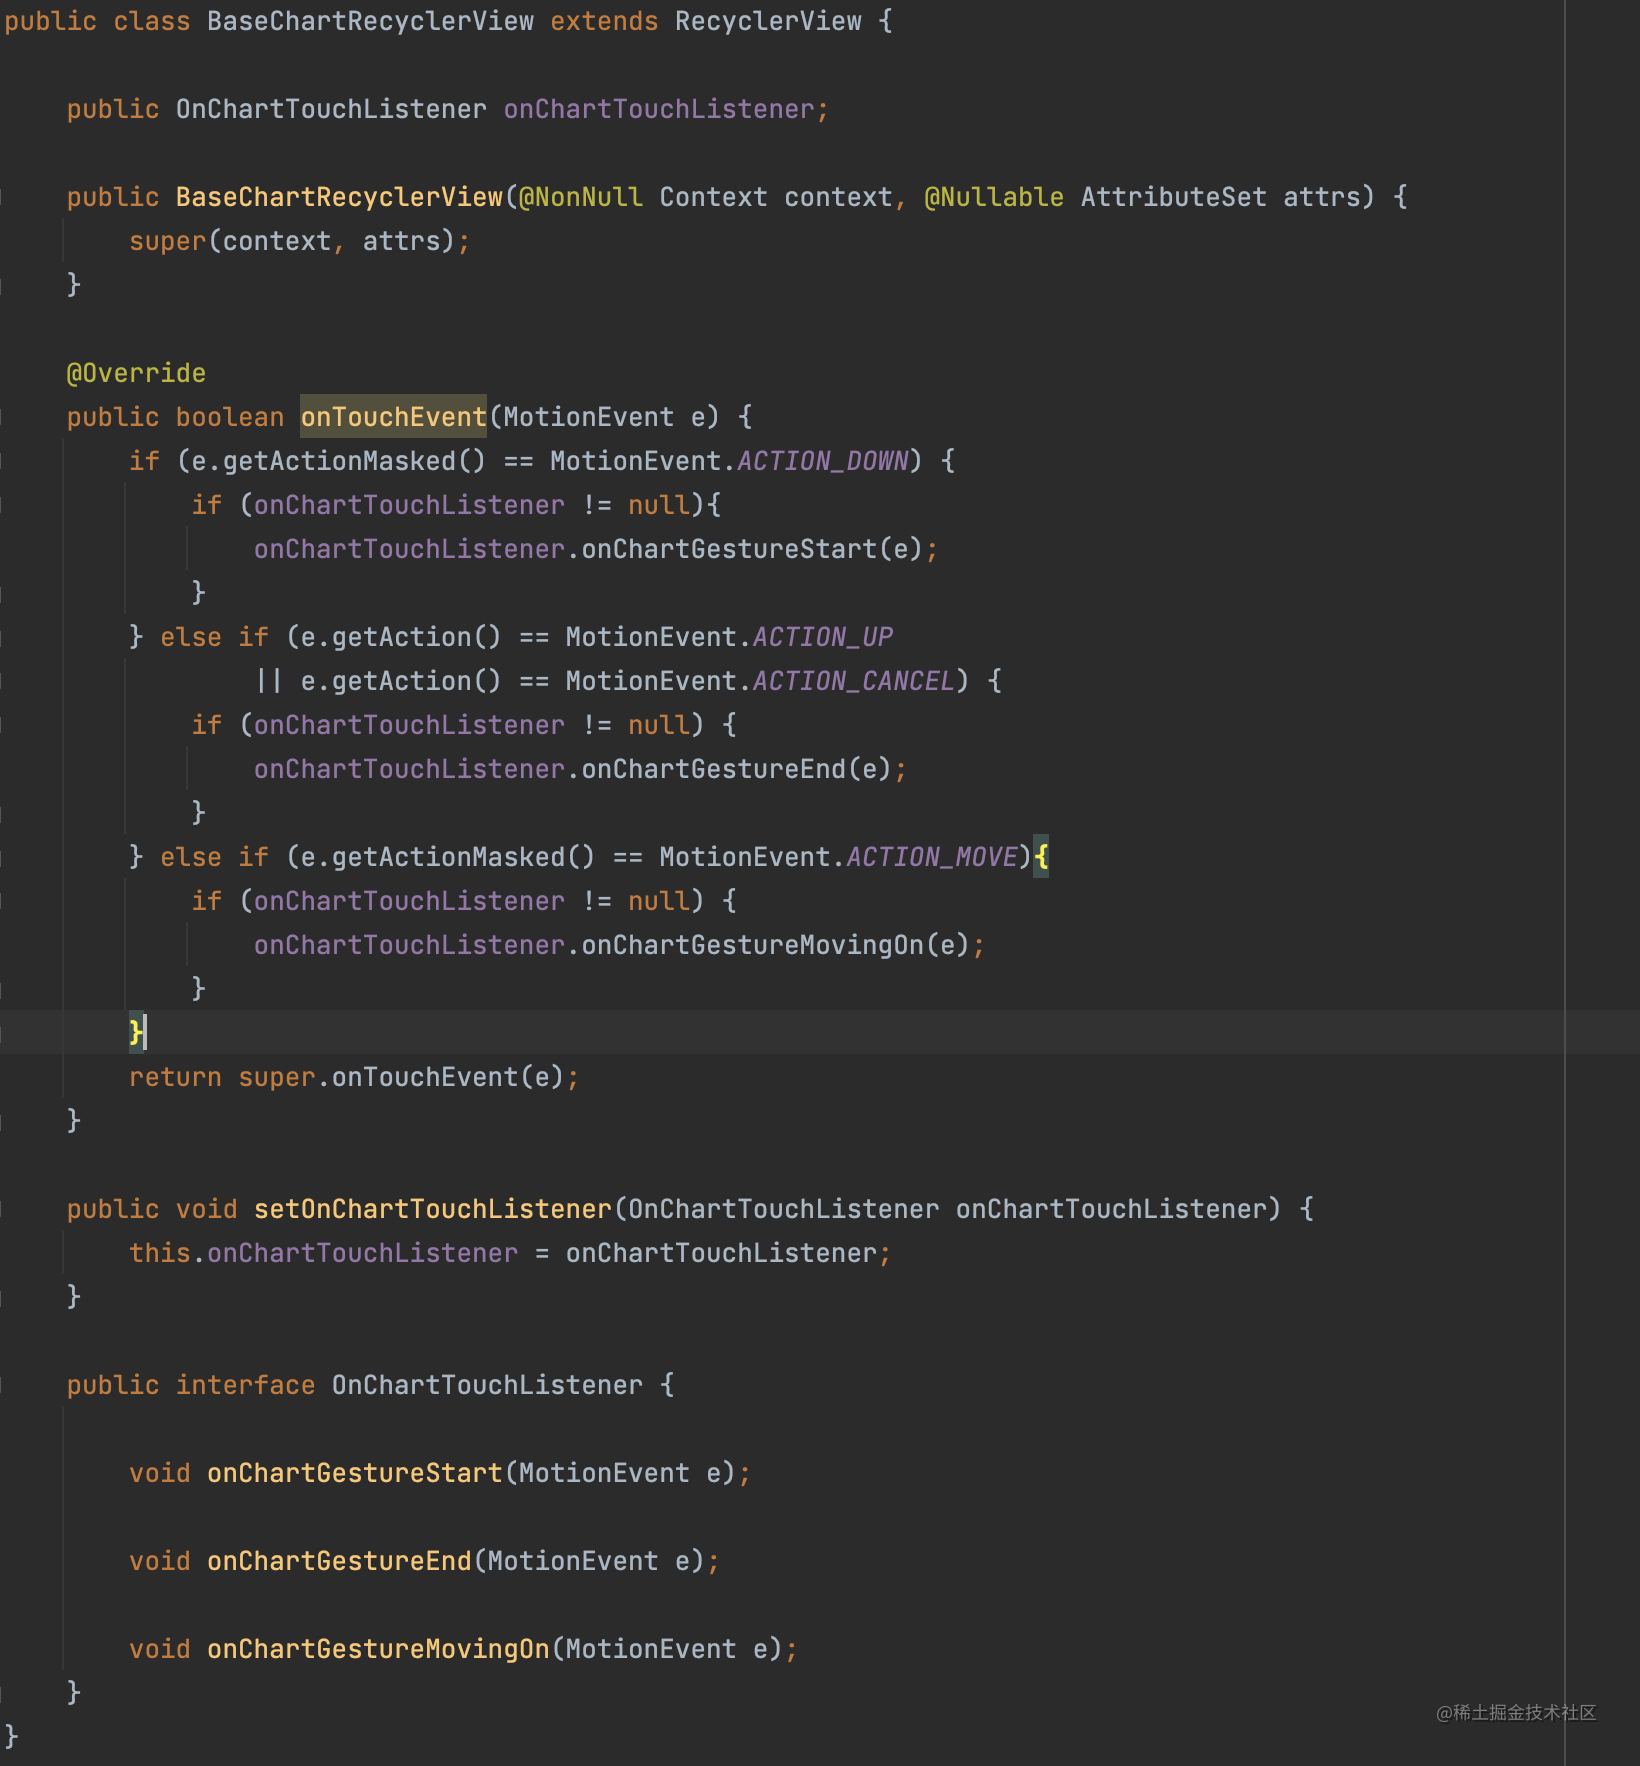Click the onChartGestureMovingOn(e) call
The width and height of the screenshot is (1640, 1766).
click(x=776, y=945)
